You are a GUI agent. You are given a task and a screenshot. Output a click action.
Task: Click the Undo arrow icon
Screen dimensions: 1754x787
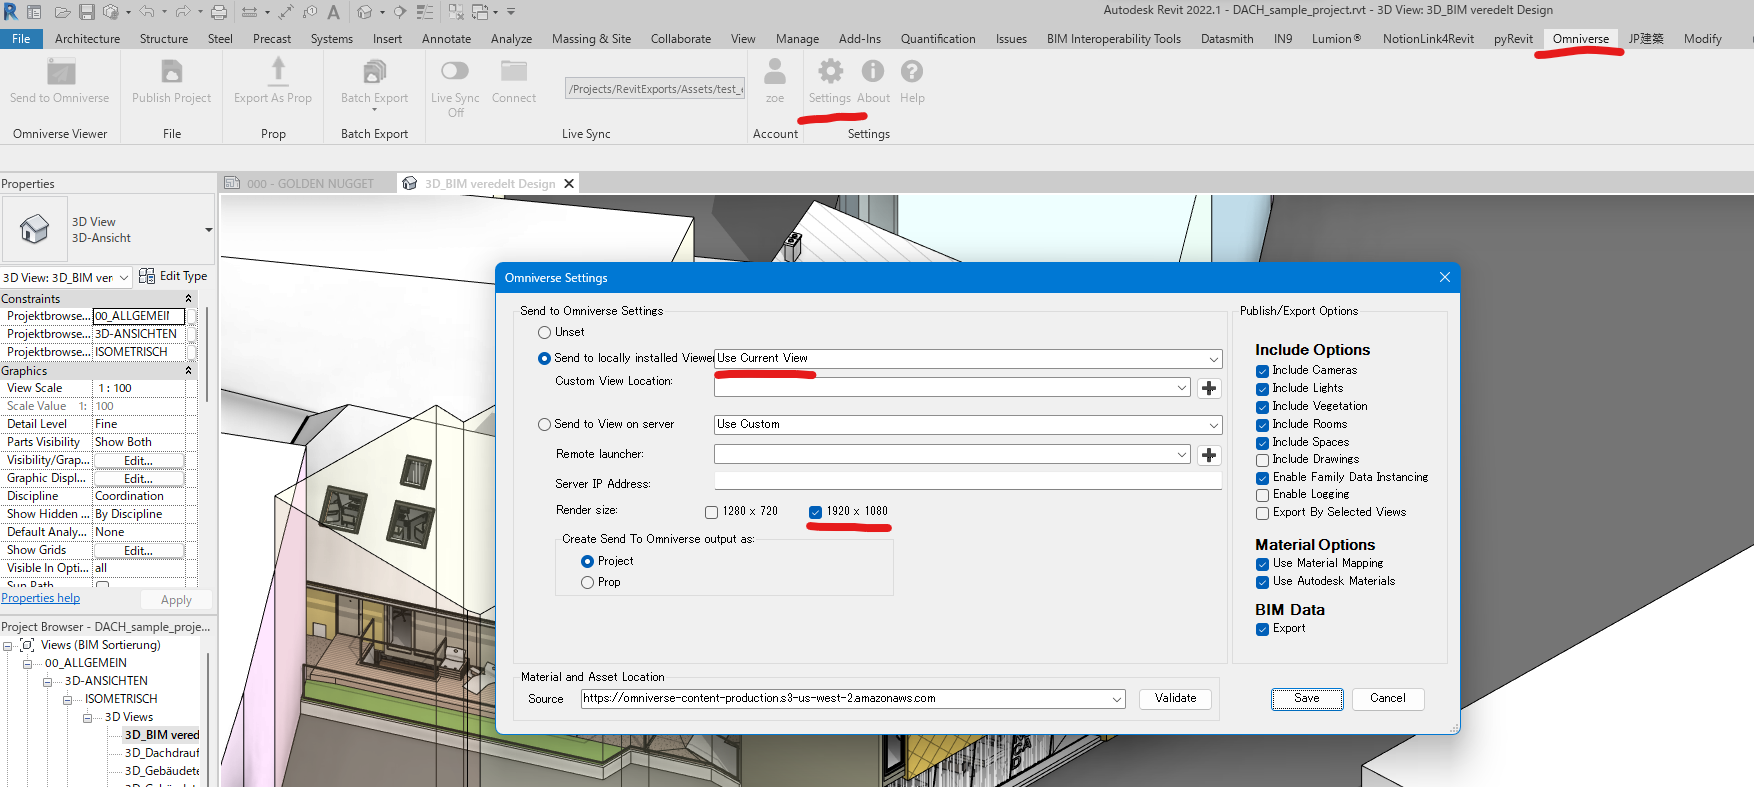(x=147, y=12)
